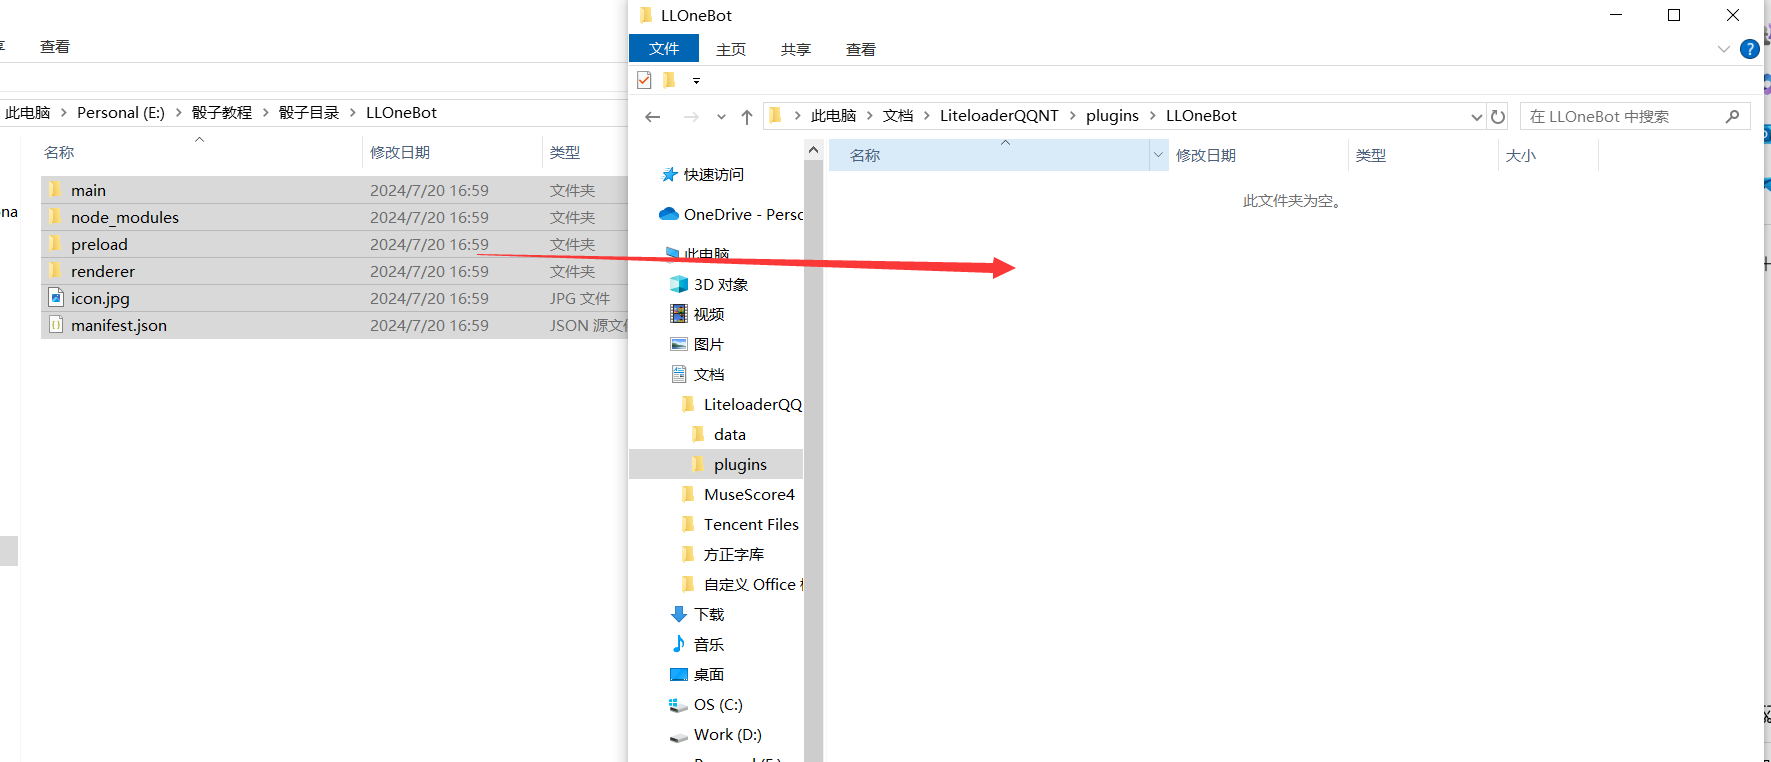Image resolution: width=1771 pixels, height=762 pixels.
Task: Click the New folder quick access icon
Action: pos(670,80)
